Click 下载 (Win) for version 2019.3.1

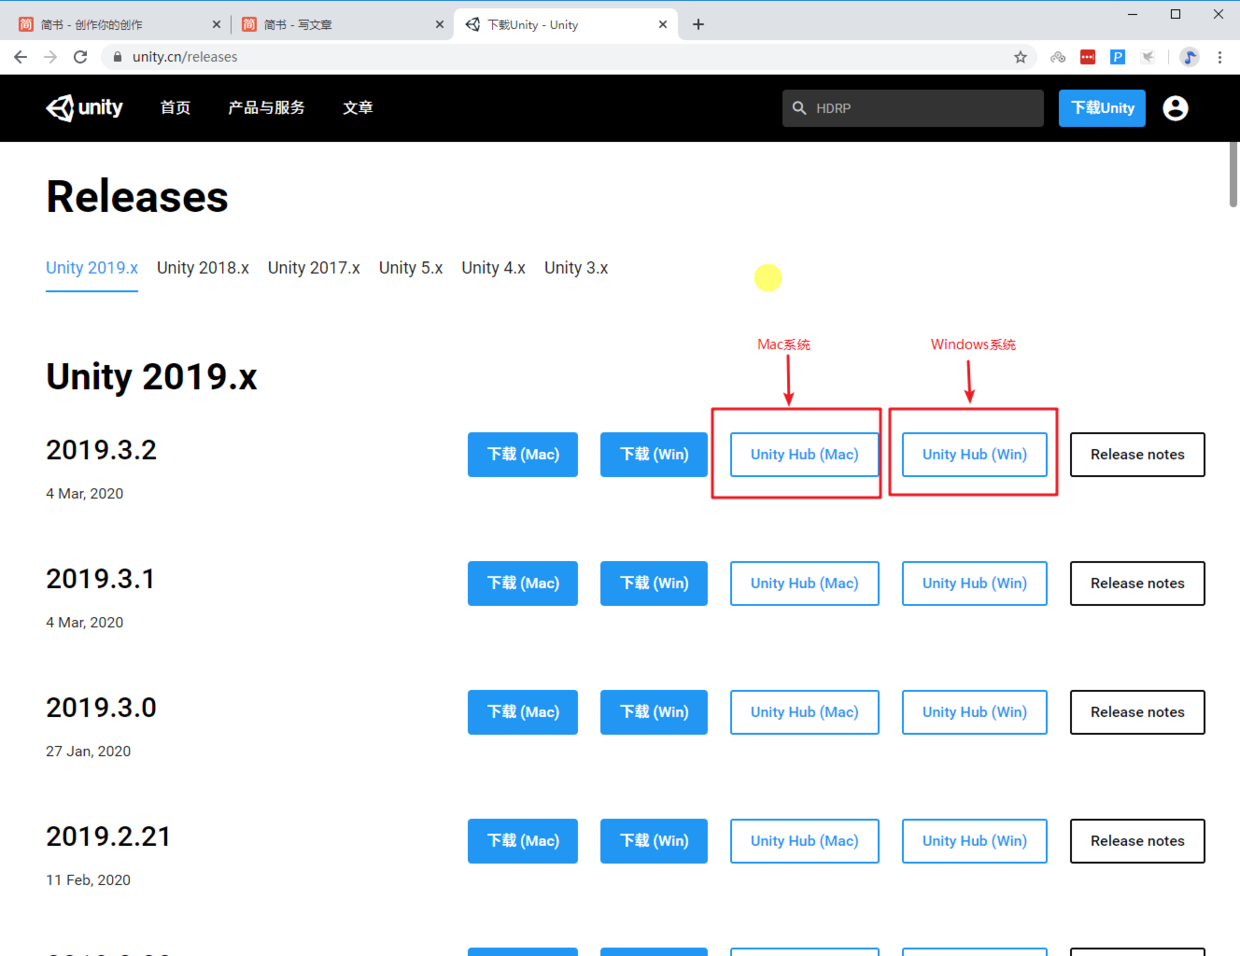tap(654, 583)
